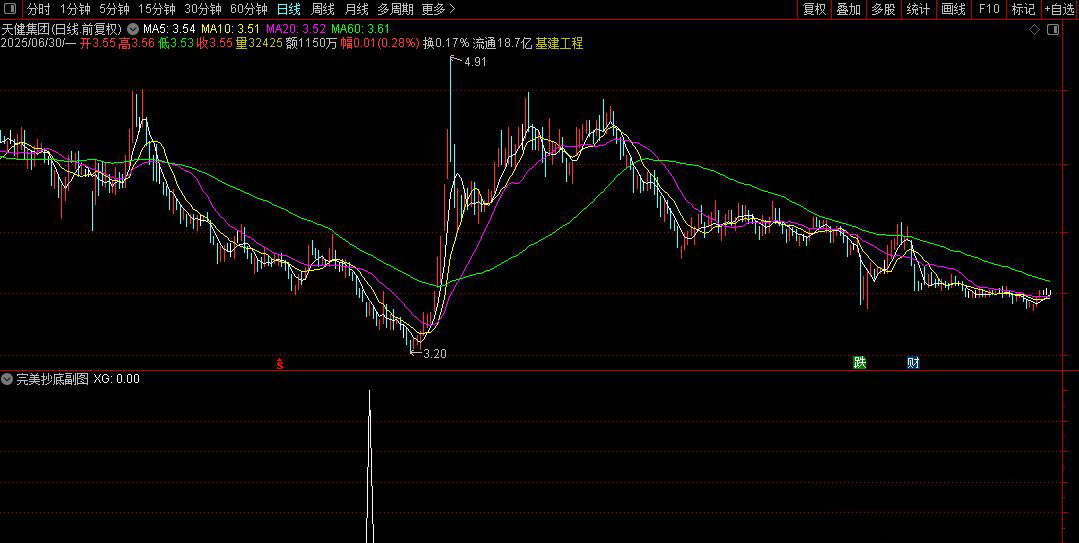
Task: Expand the 更多 periods menu
Action: tap(438, 9)
